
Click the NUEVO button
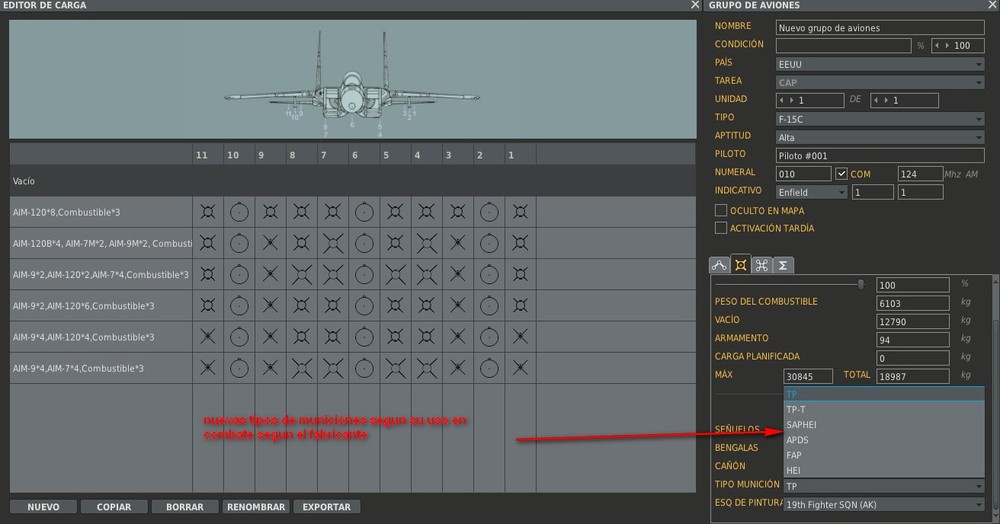pos(43,507)
